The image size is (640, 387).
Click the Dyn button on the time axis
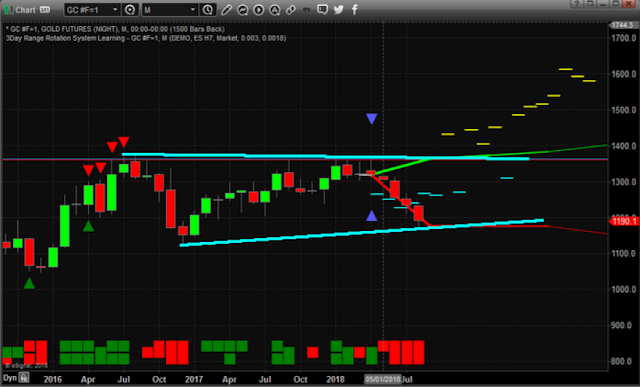point(10,378)
